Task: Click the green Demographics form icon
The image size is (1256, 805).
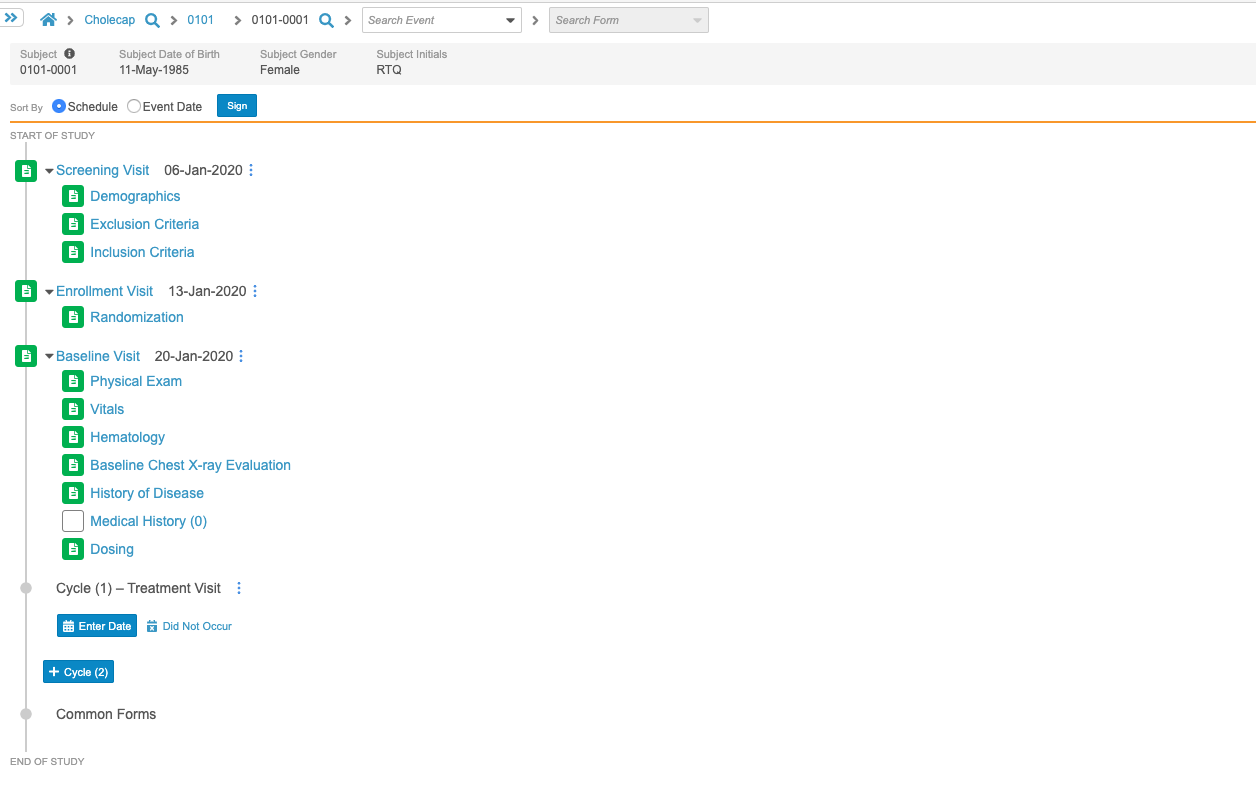Action: point(73,196)
